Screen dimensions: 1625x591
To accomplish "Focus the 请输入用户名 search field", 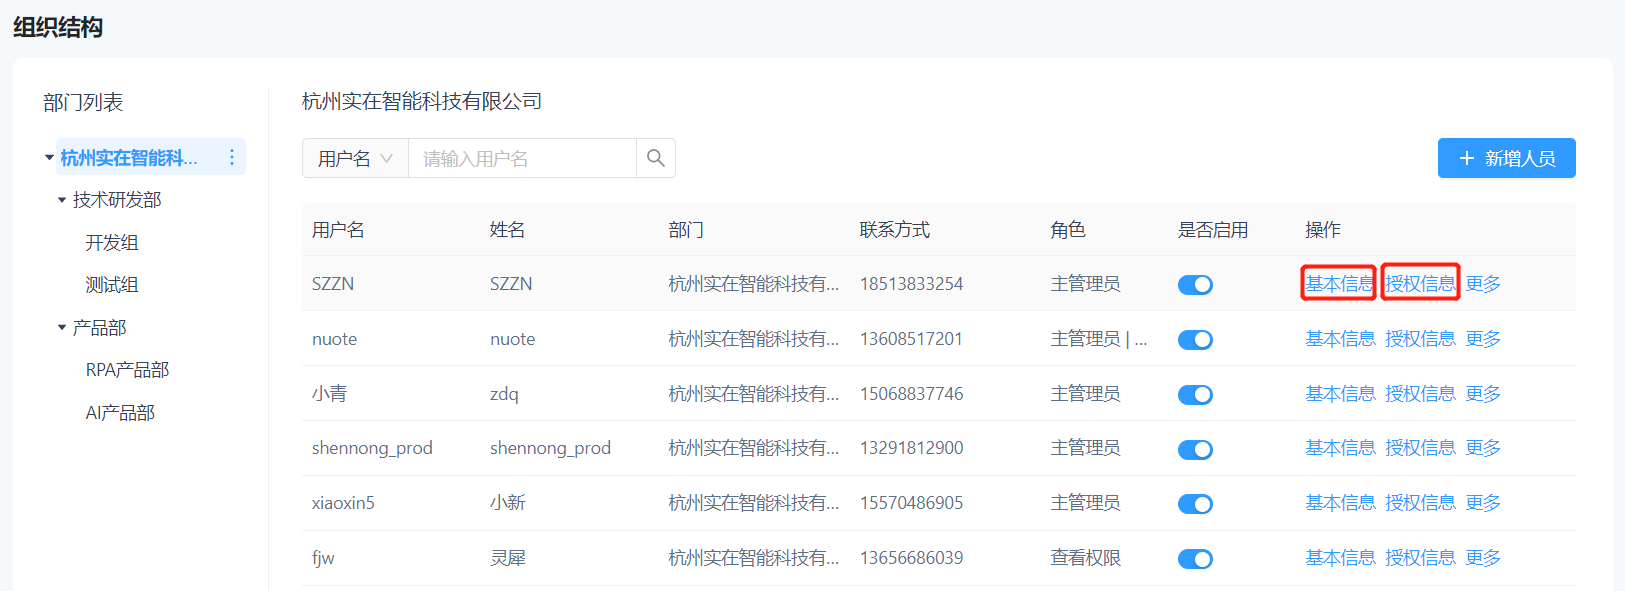I will 522,158.
